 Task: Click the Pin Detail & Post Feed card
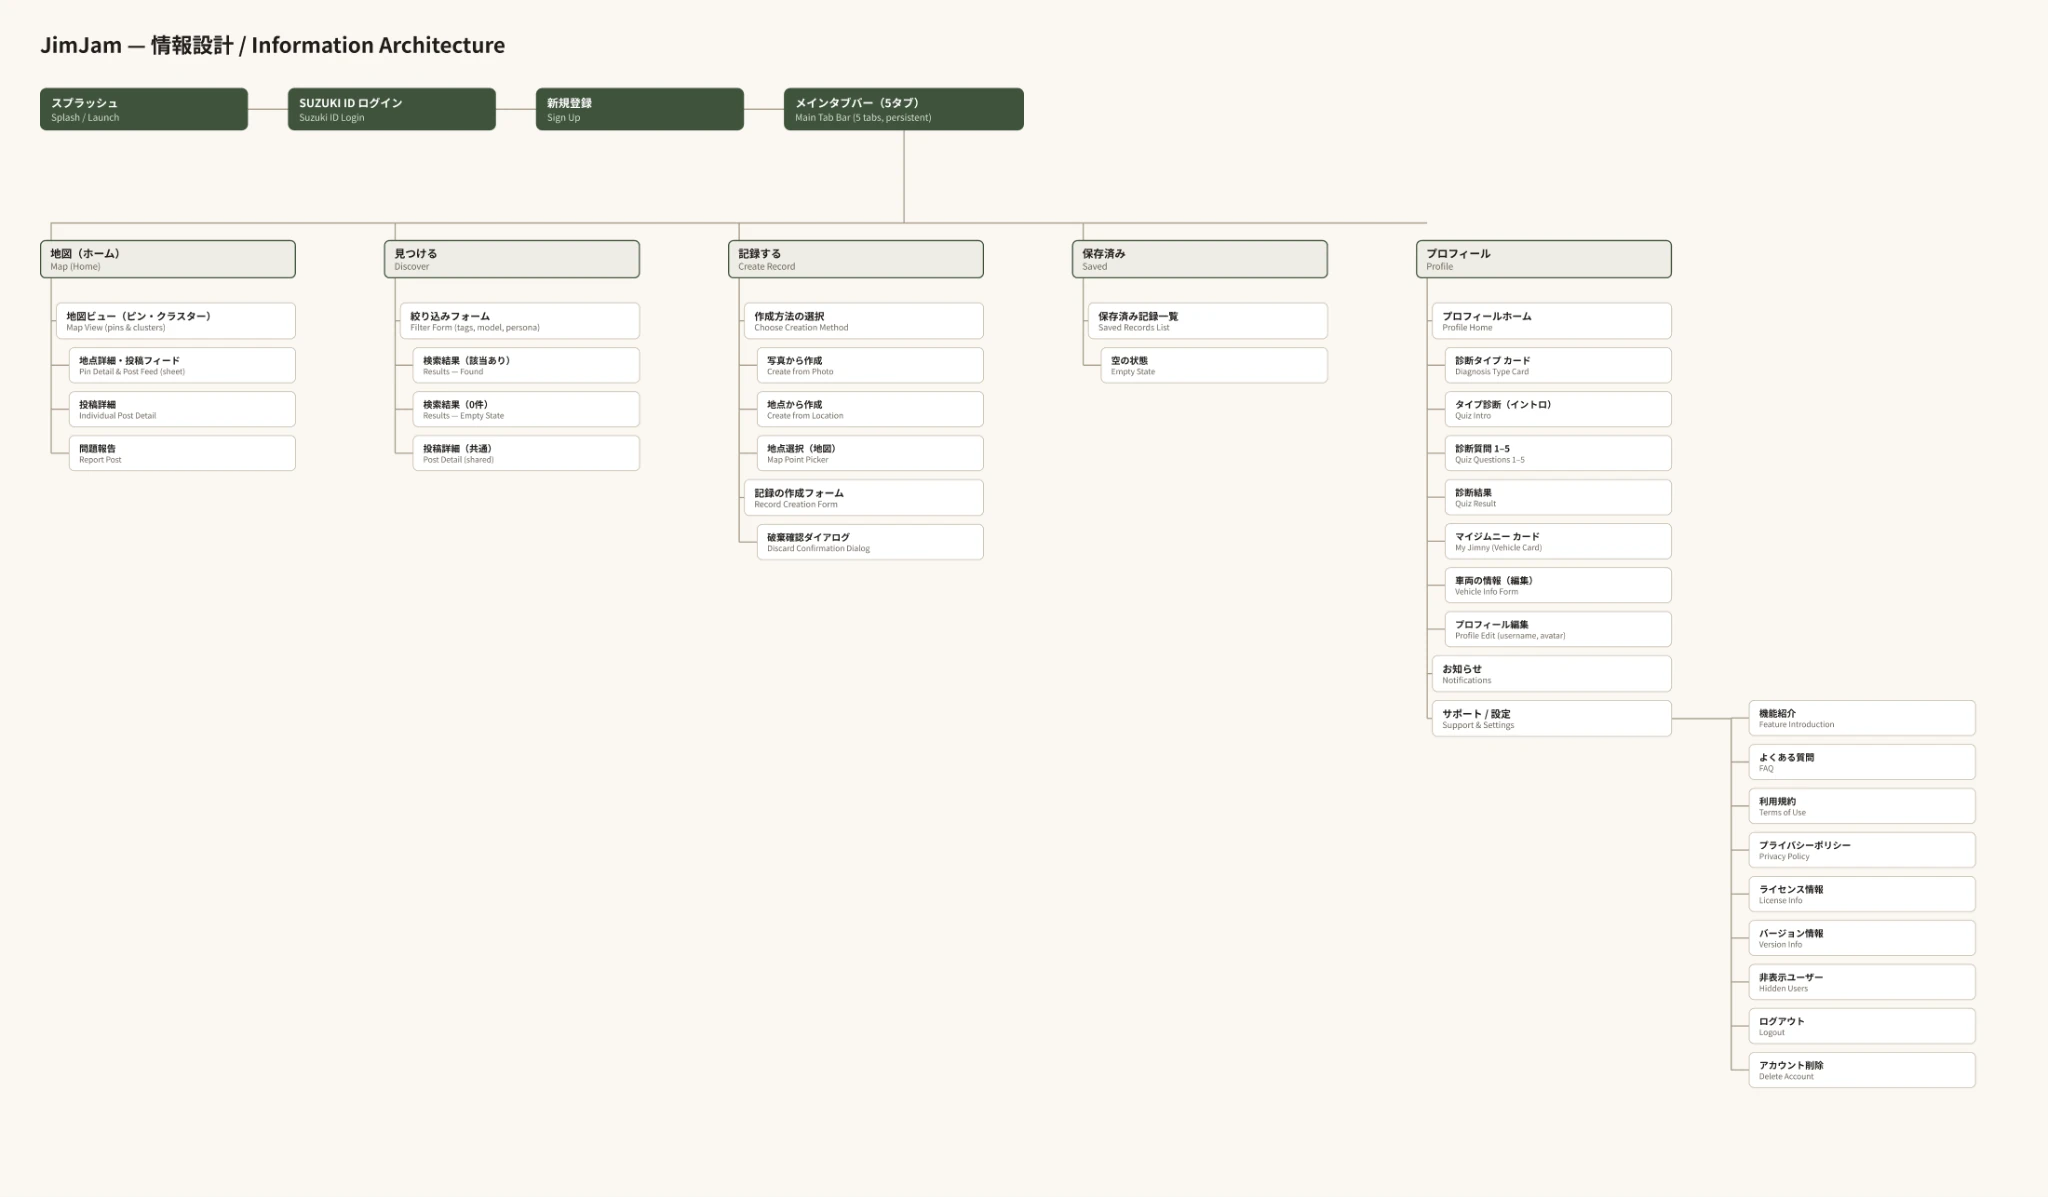[182, 365]
